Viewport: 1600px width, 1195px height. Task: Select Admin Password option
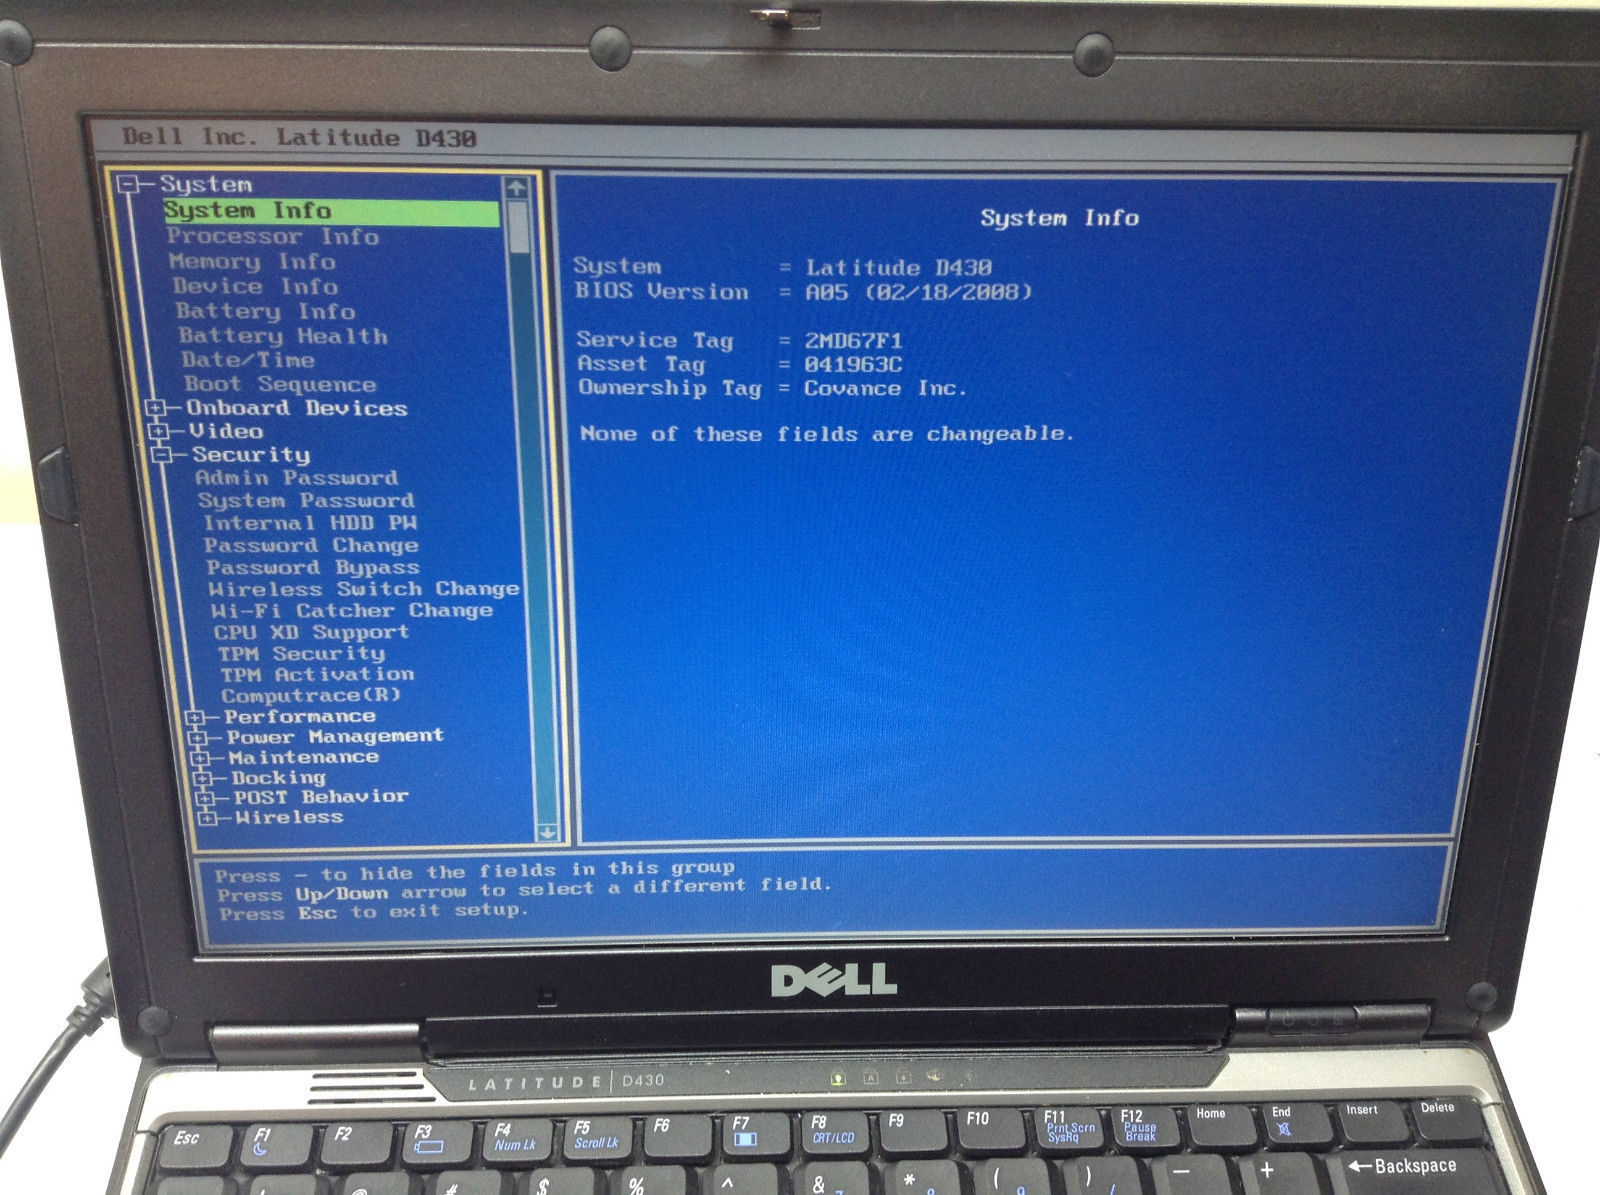(x=296, y=478)
